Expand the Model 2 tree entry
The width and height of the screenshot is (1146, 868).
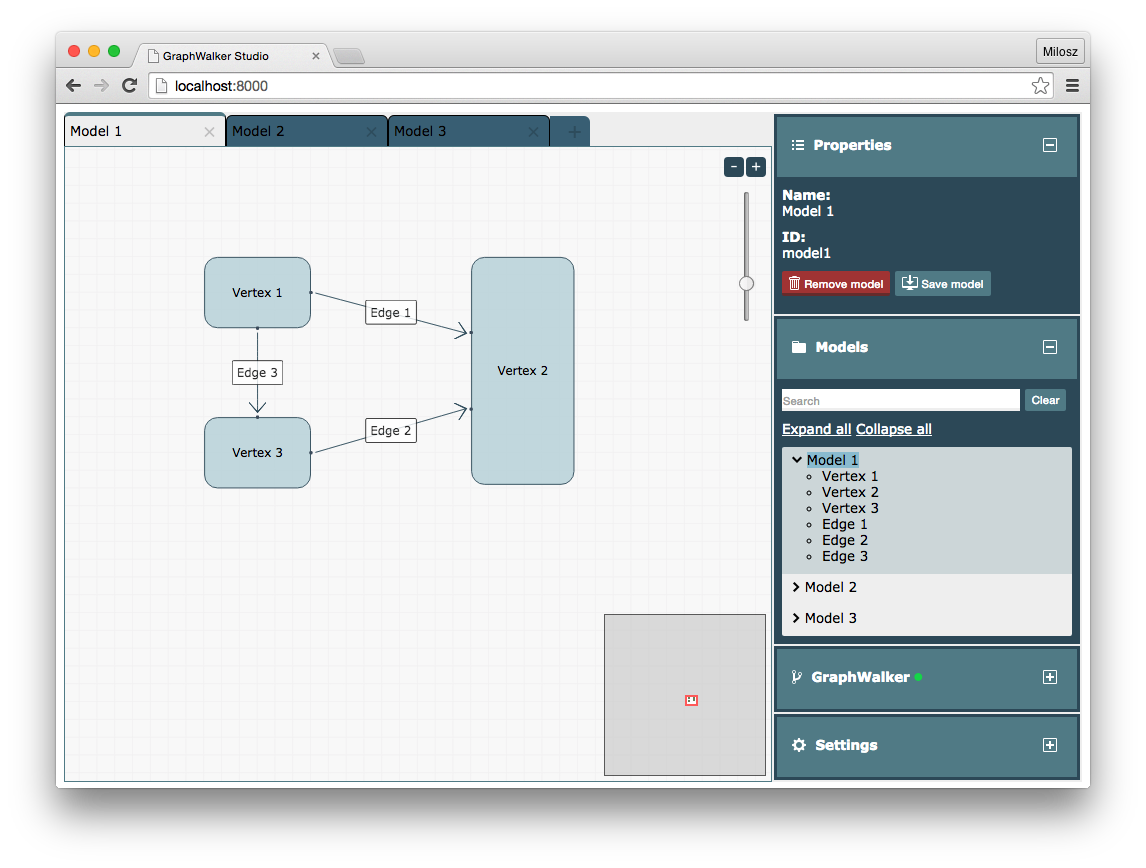coord(796,587)
